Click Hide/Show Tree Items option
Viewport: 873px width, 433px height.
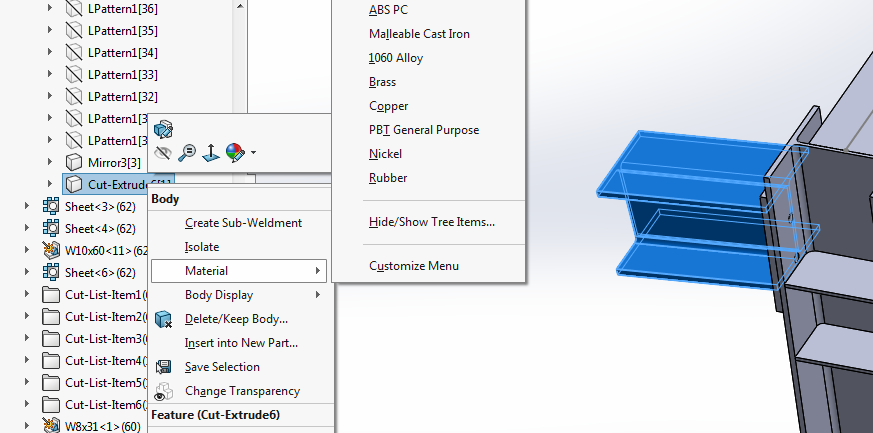431,222
